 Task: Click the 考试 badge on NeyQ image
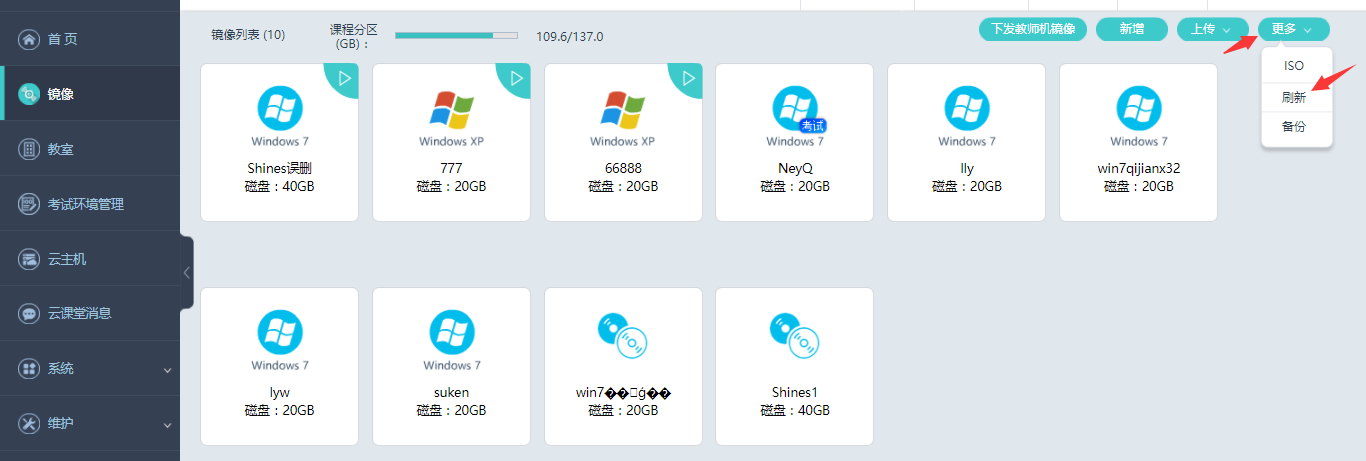811,125
